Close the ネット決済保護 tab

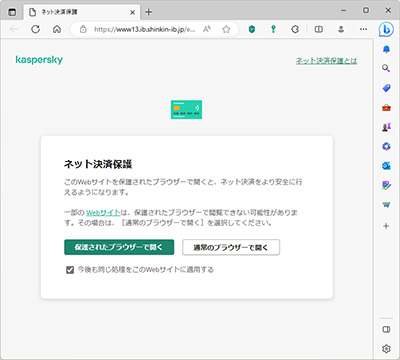132,12
